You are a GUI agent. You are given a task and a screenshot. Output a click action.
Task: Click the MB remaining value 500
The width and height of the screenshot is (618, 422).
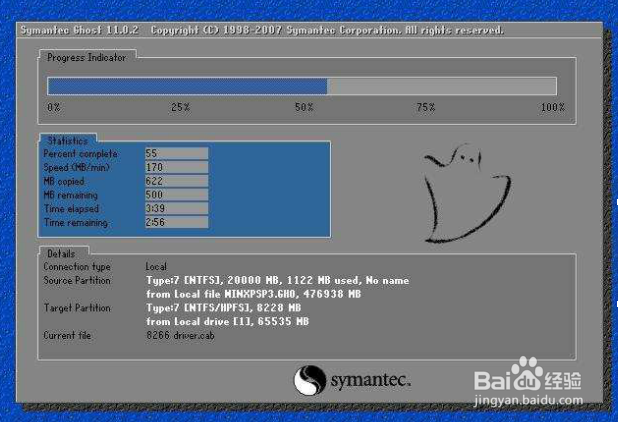176,195
